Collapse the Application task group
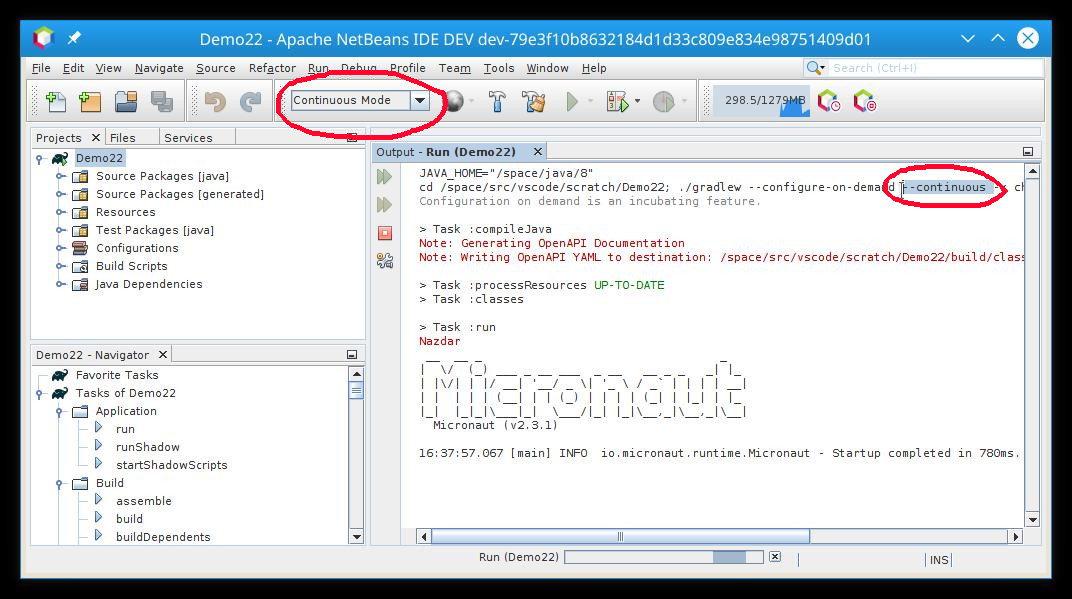 tap(59, 412)
